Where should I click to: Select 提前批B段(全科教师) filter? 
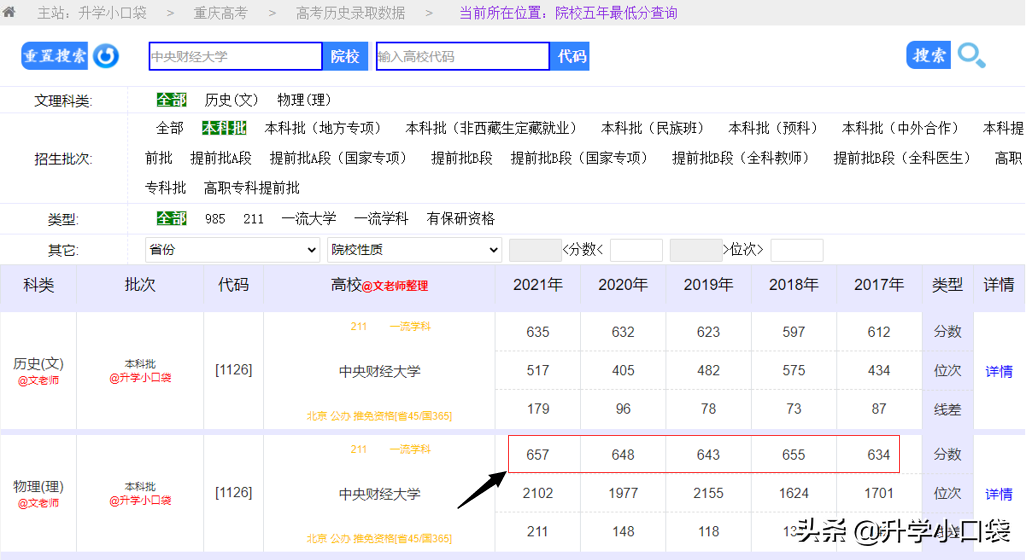(741, 158)
